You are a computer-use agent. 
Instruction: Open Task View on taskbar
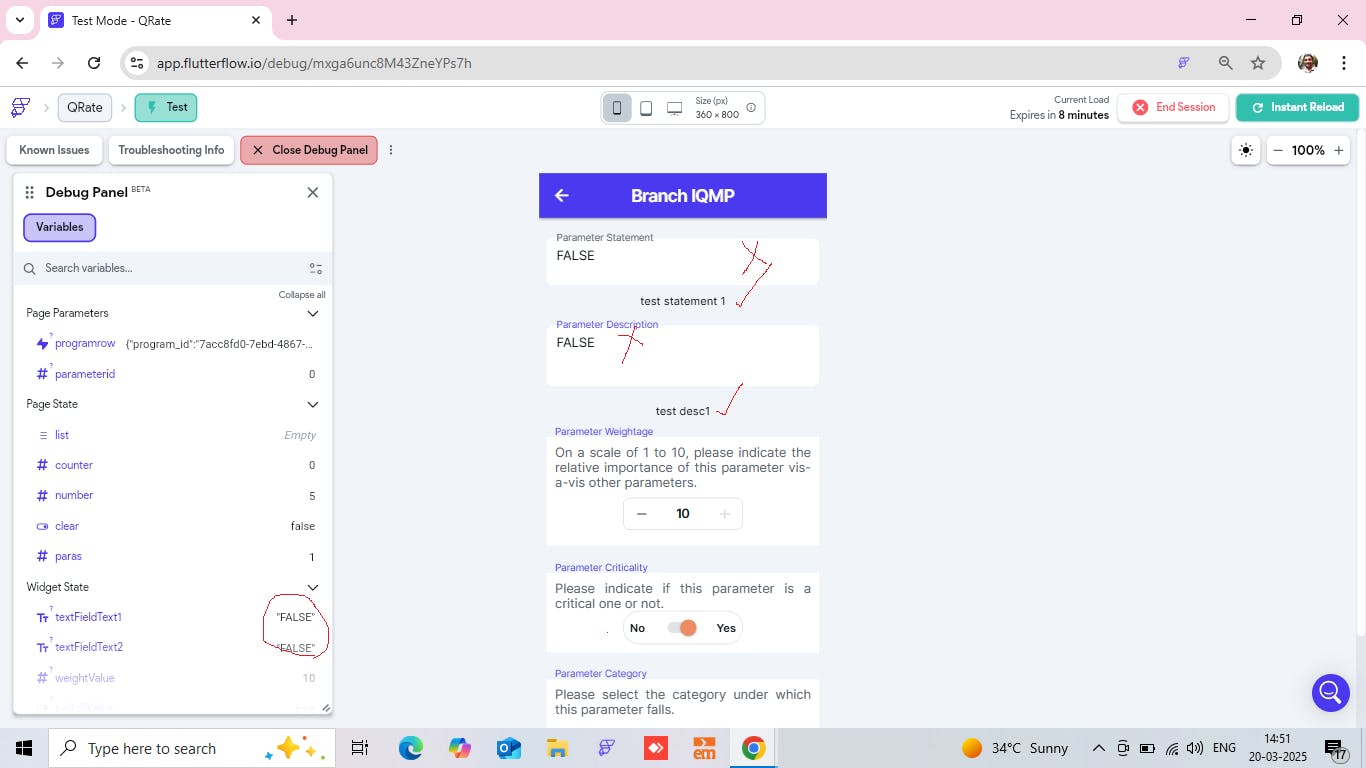(x=360, y=748)
